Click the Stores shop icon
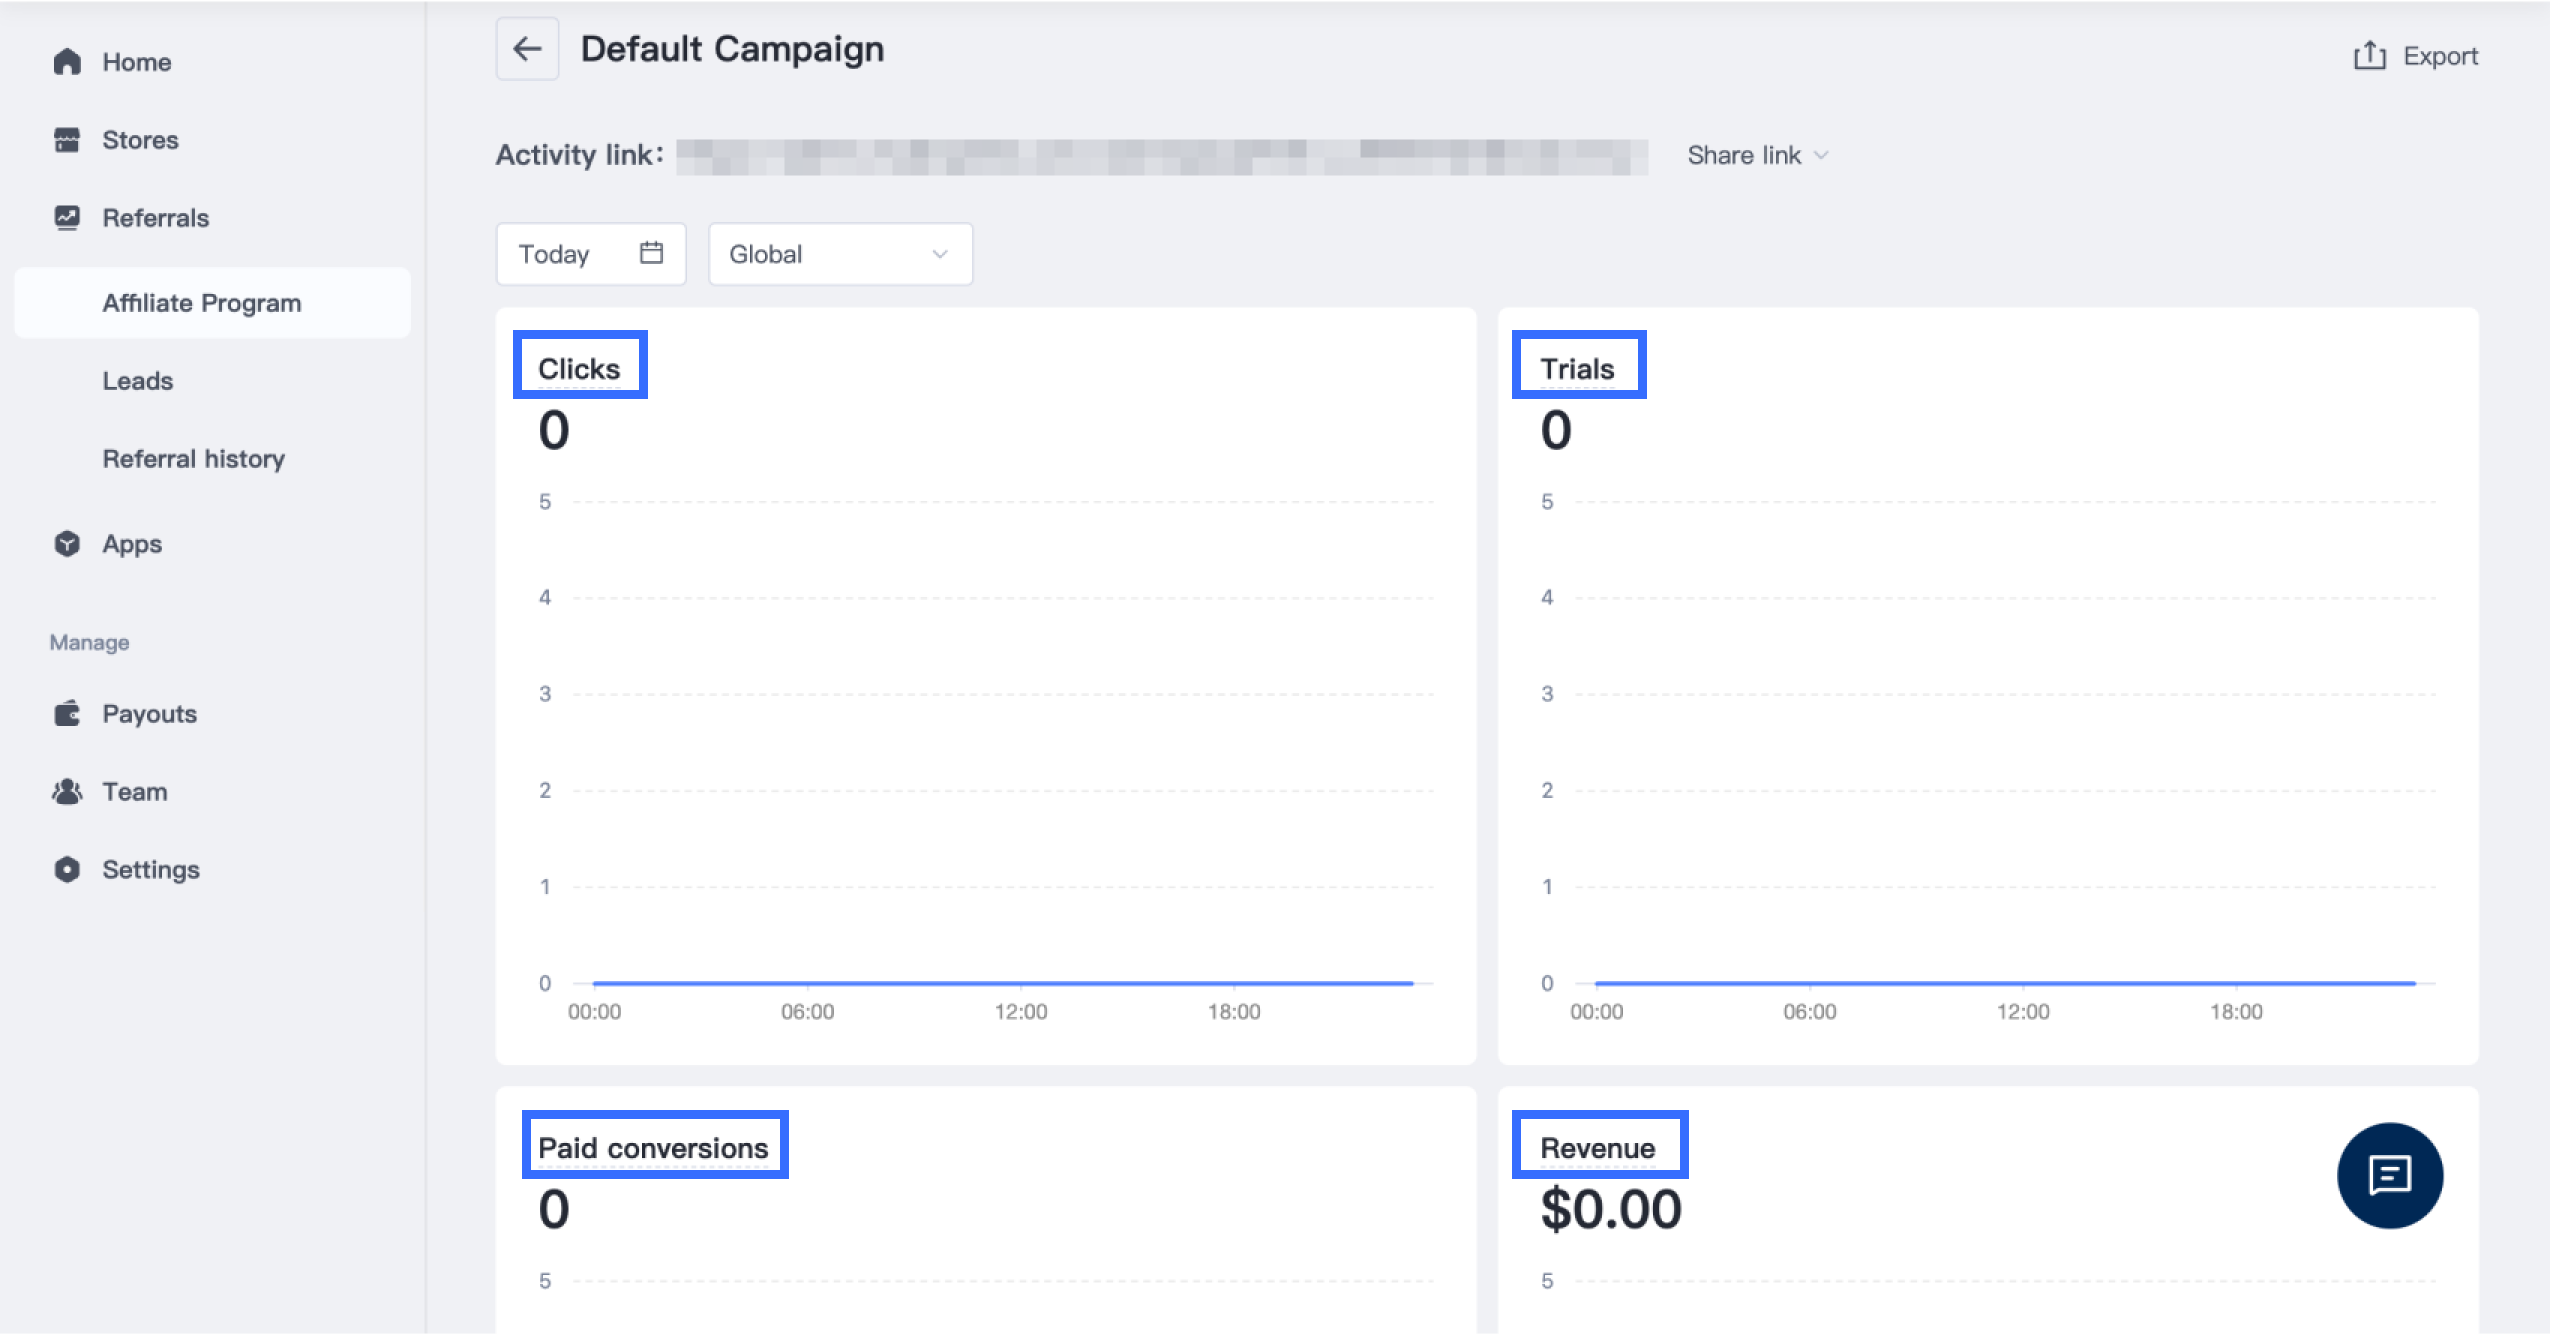This screenshot has width=2550, height=1334. click(x=67, y=140)
